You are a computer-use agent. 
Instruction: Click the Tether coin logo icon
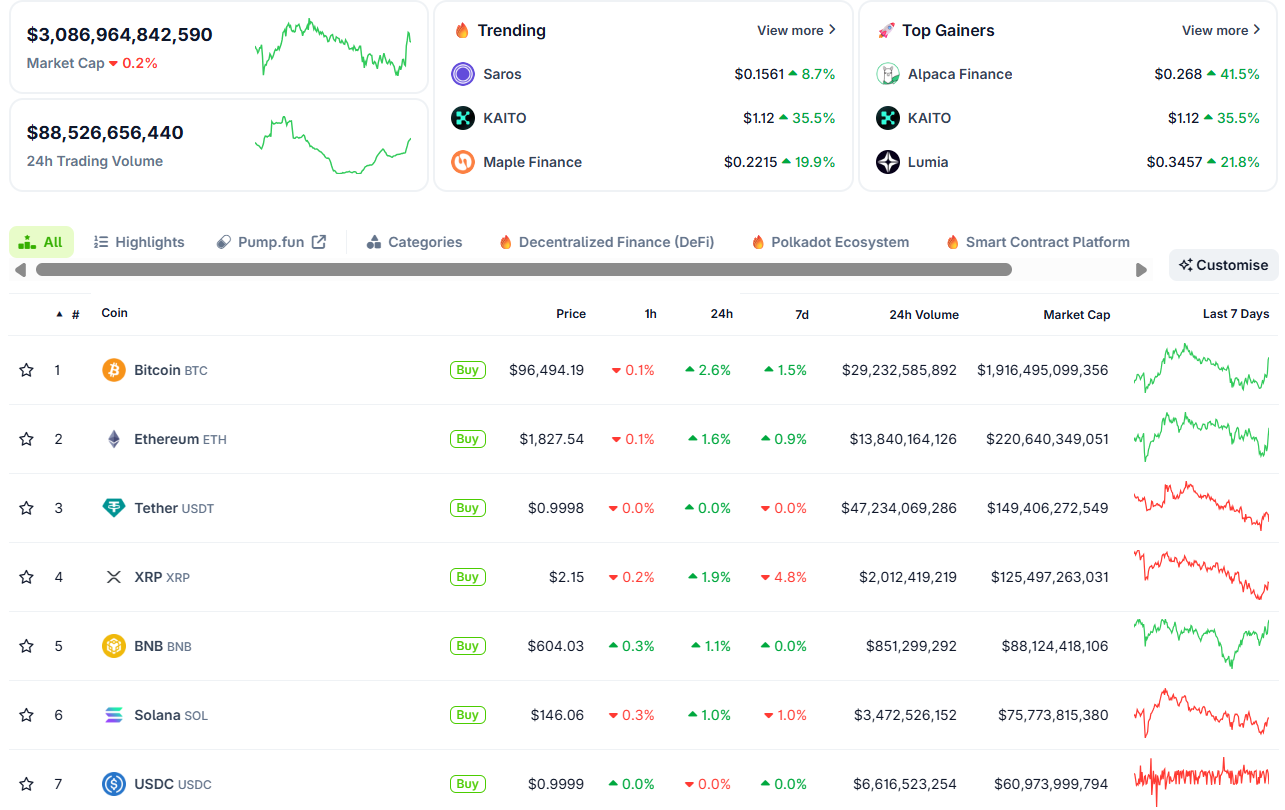pyautogui.click(x=114, y=508)
